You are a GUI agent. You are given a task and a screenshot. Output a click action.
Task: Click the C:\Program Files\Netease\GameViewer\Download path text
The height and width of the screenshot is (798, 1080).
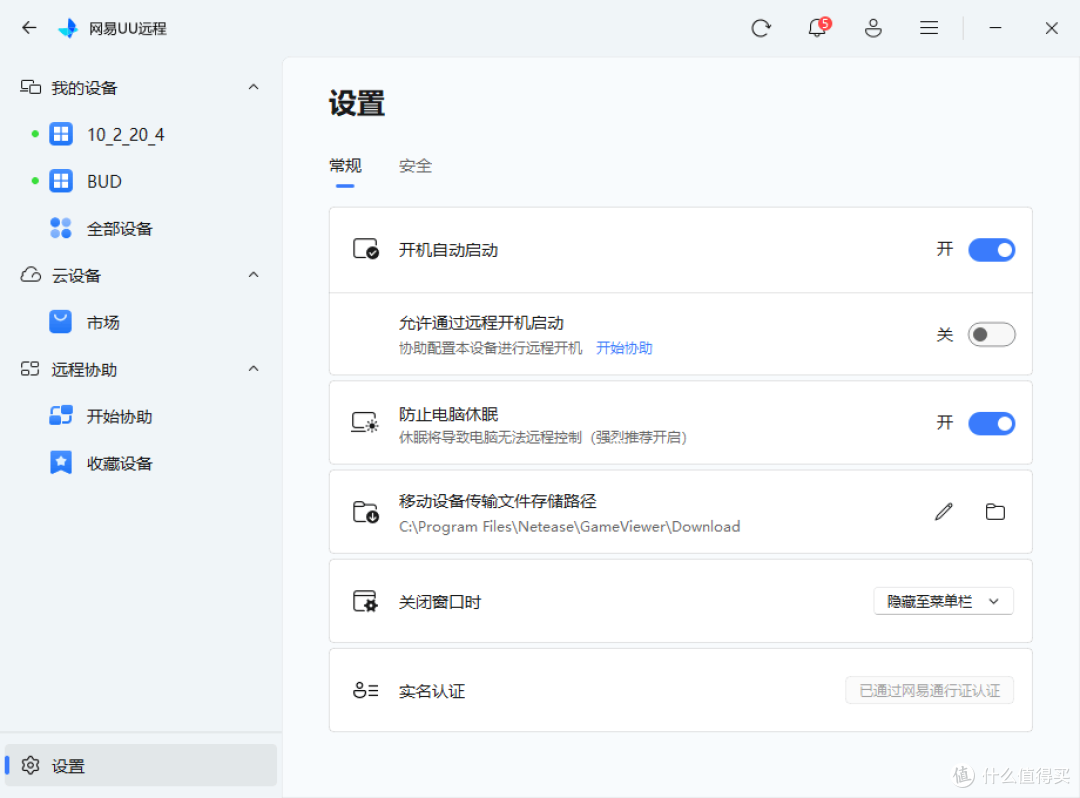(570, 527)
